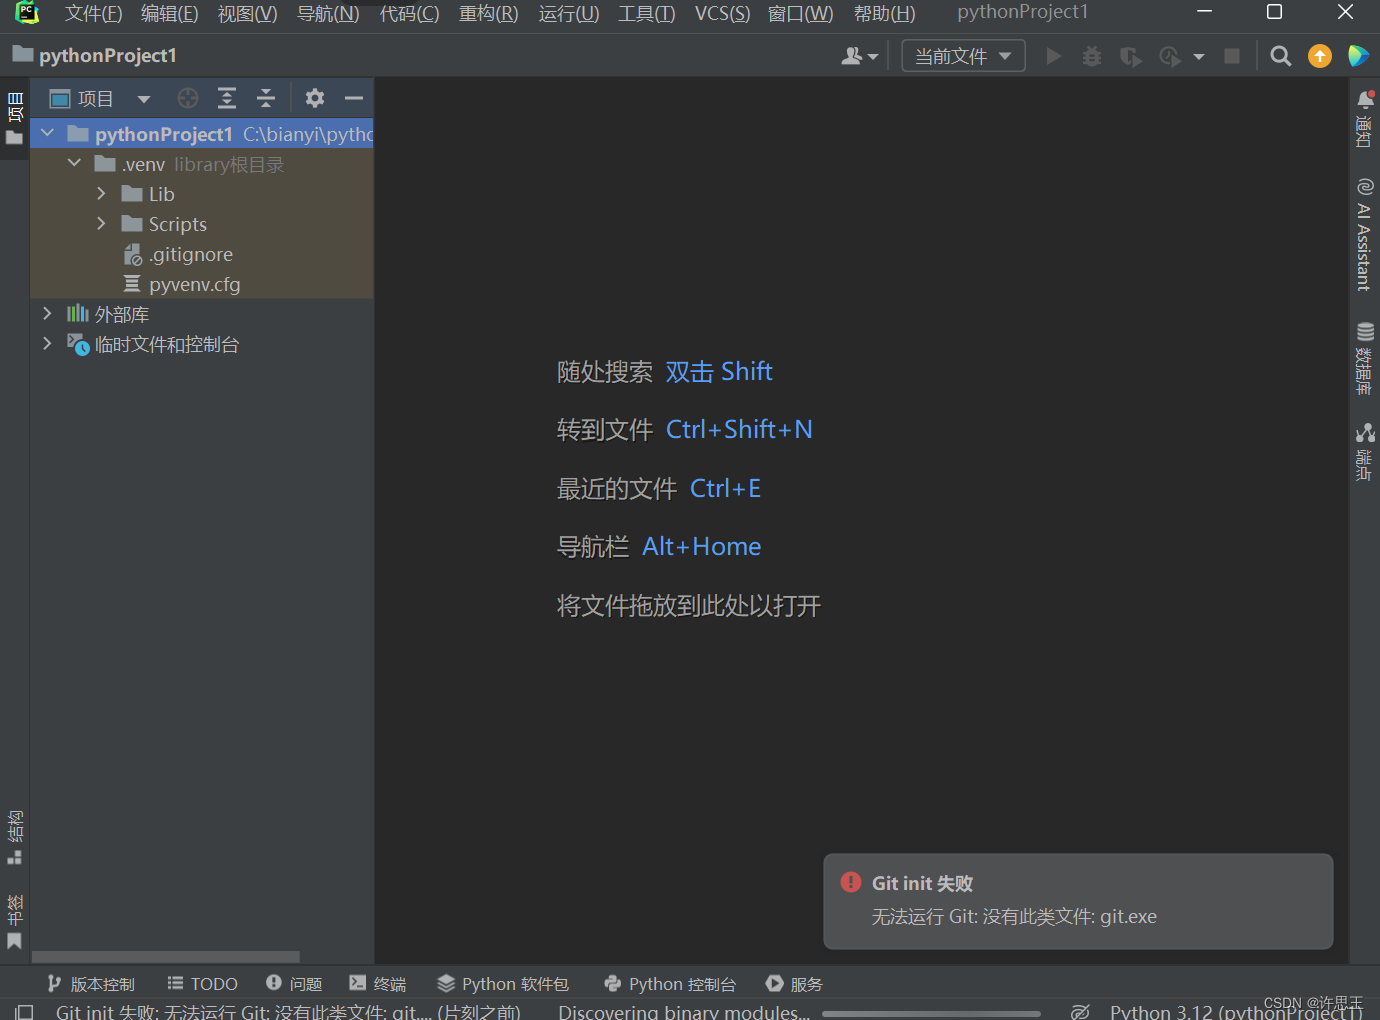This screenshot has height=1020, width=1380.
Task: Click the Run with coverage icon
Action: point(1131,56)
